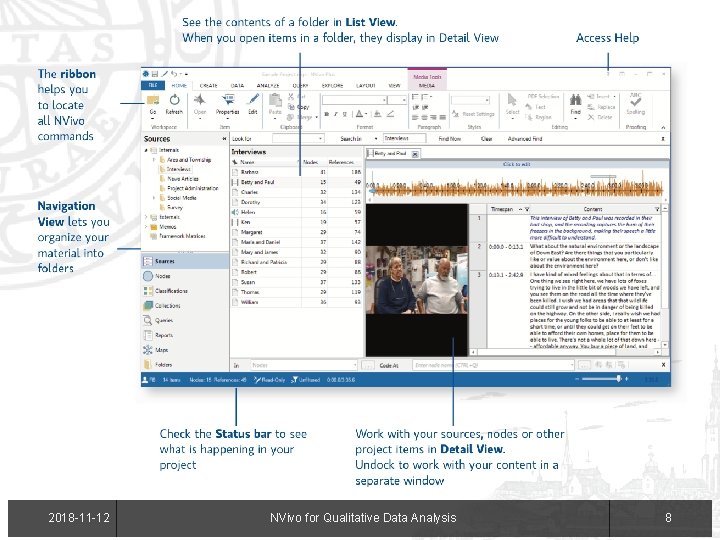720x540 pixels.
Task: Click the Go workspace icon in the ribbon
Action: pyautogui.click(x=153, y=100)
